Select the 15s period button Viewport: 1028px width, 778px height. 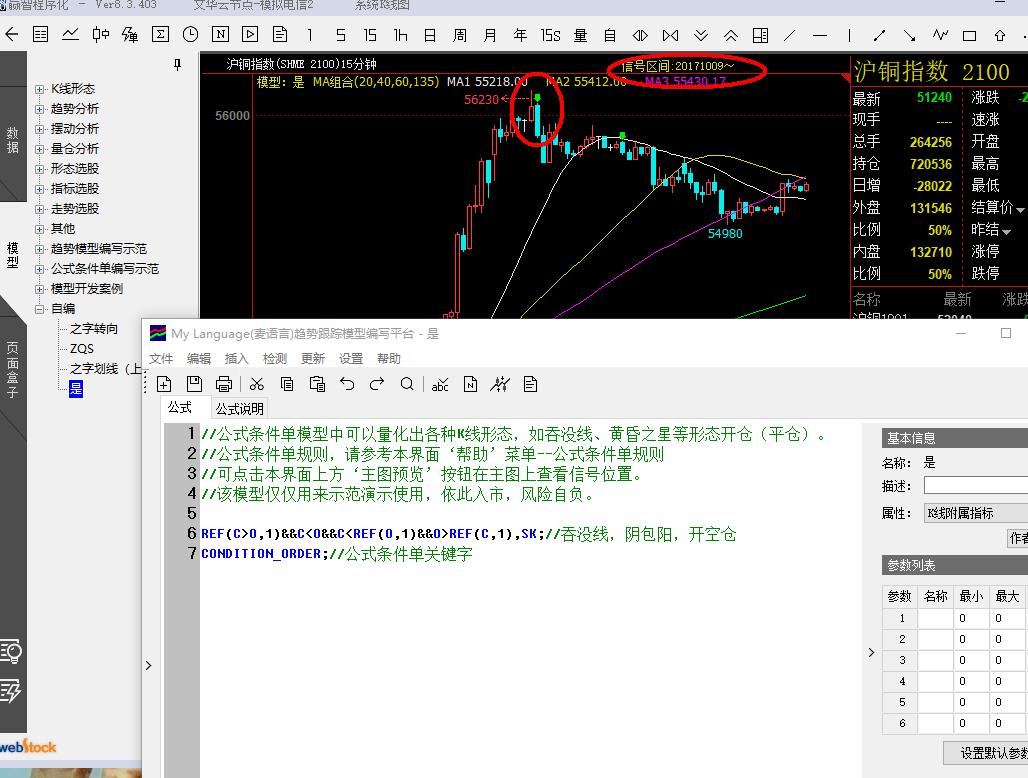pyautogui.click(x=550, y=35)
